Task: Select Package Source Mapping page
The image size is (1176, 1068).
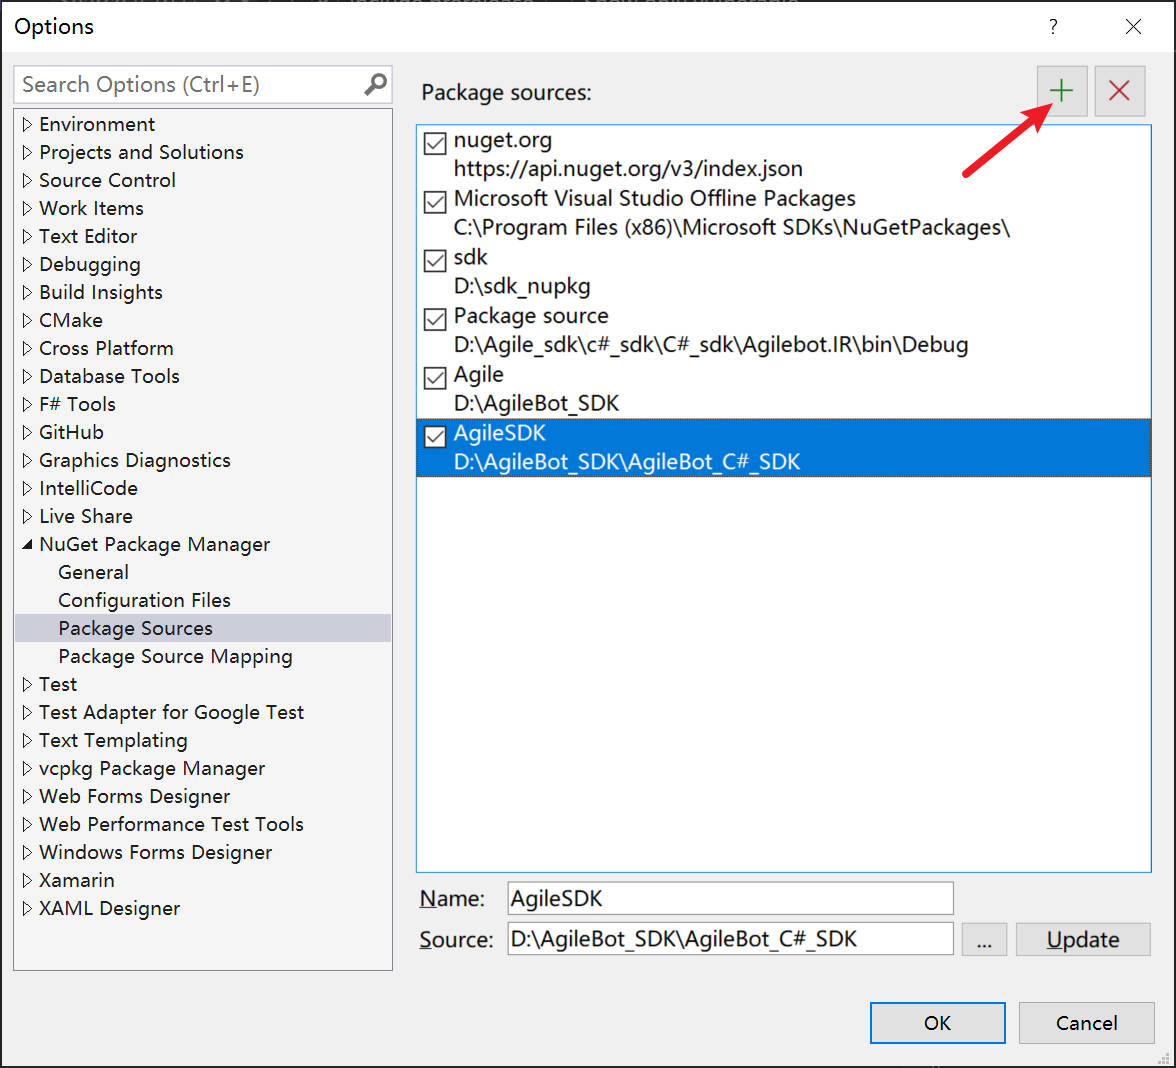Action: coord(175,656)
